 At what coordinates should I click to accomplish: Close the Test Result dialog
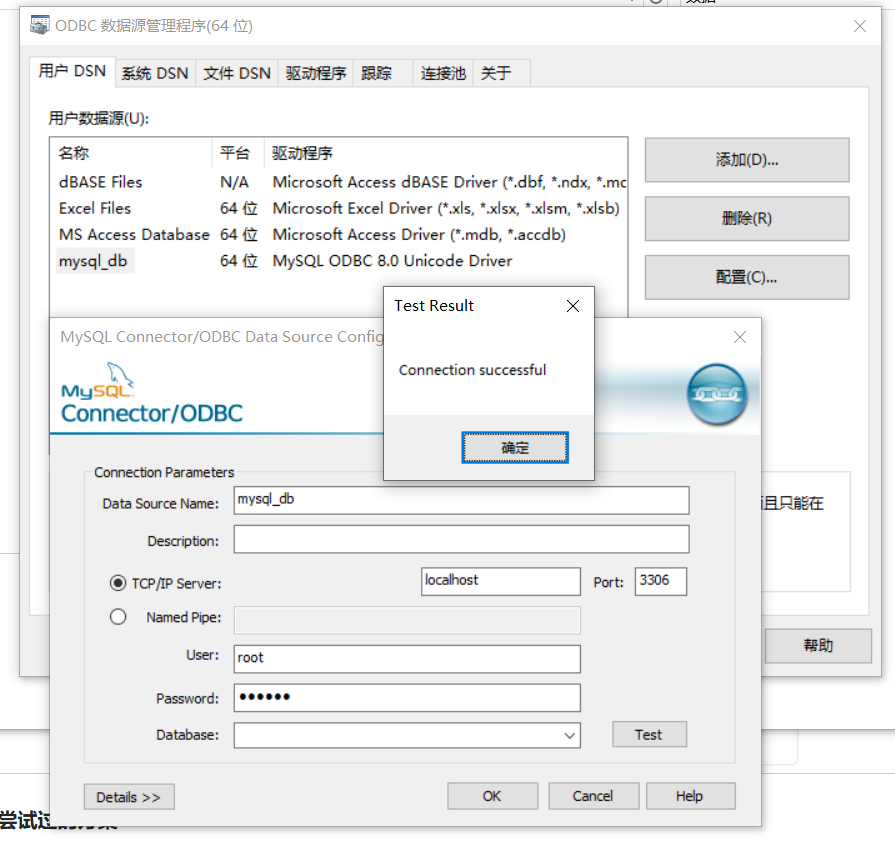pyautogui.click(x=573, y=306)
